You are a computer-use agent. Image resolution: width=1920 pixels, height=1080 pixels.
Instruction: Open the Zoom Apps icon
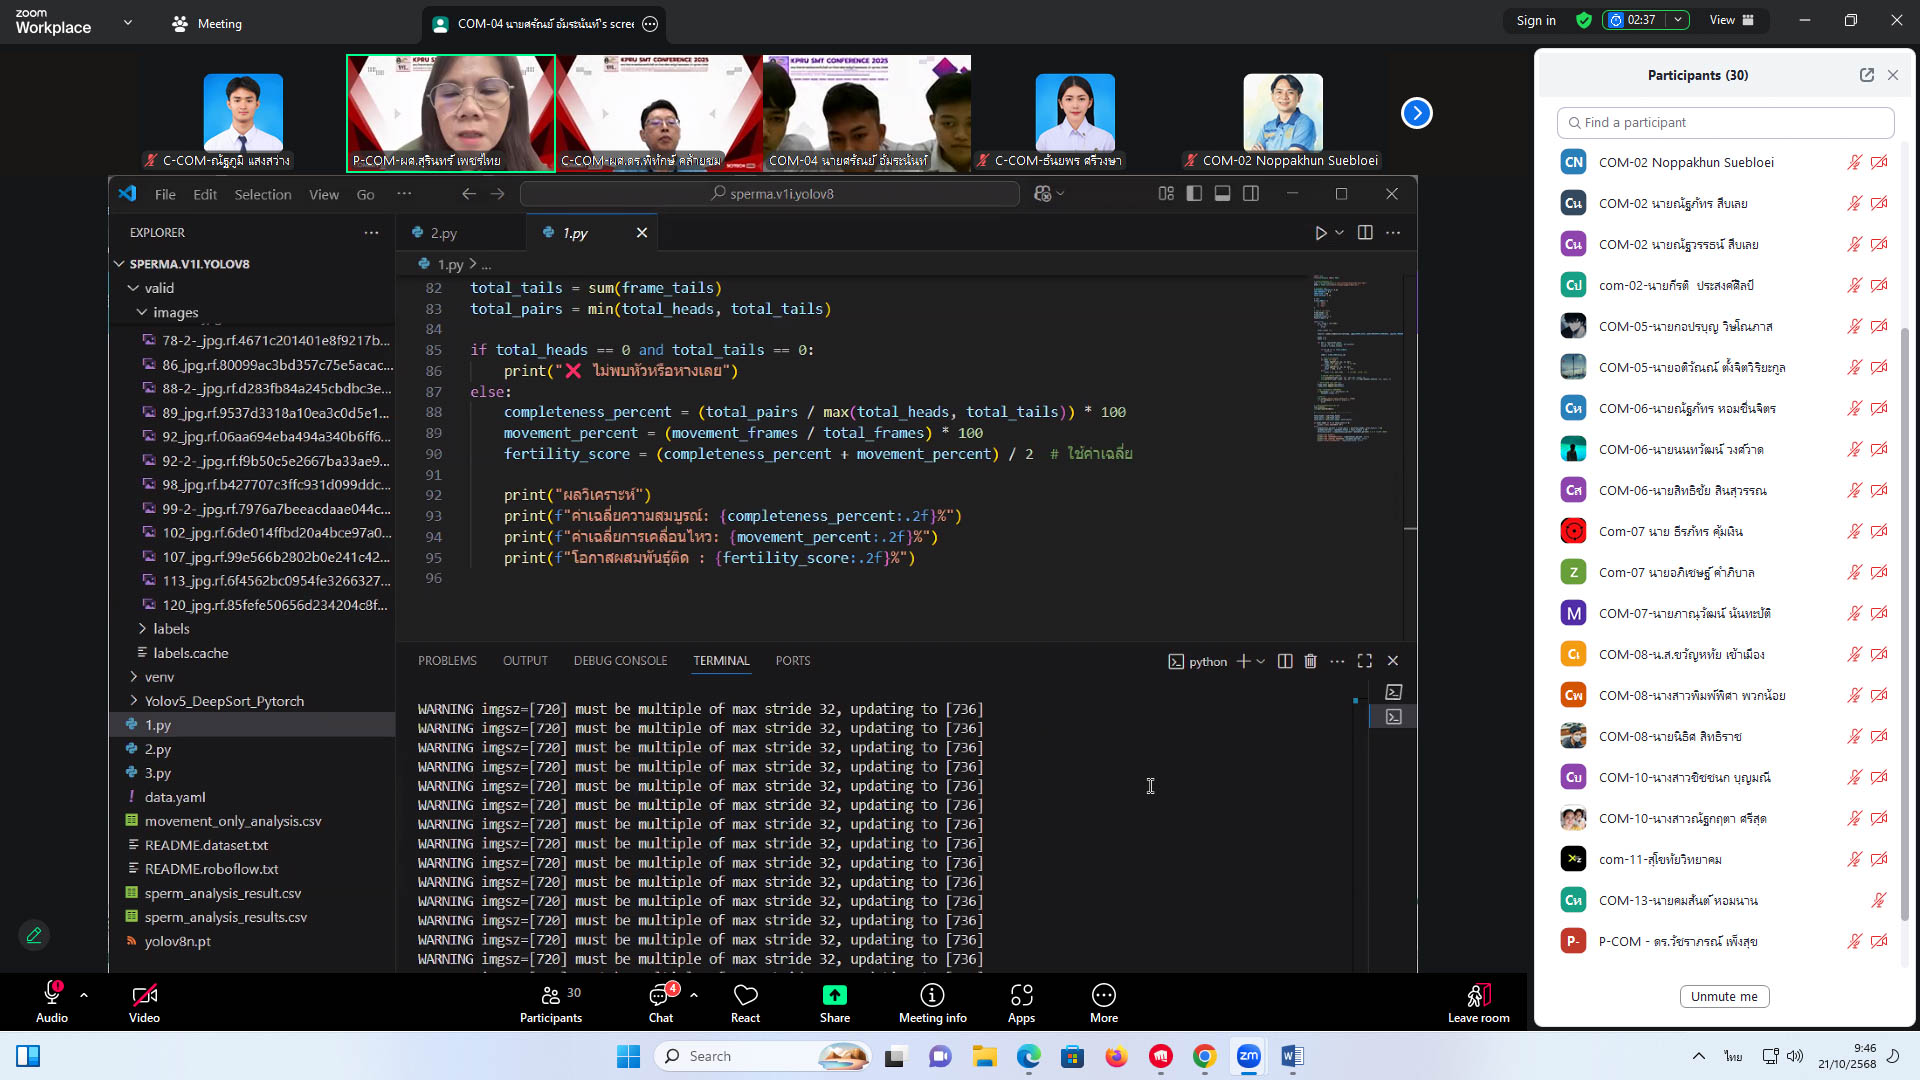pos(1021,996)
